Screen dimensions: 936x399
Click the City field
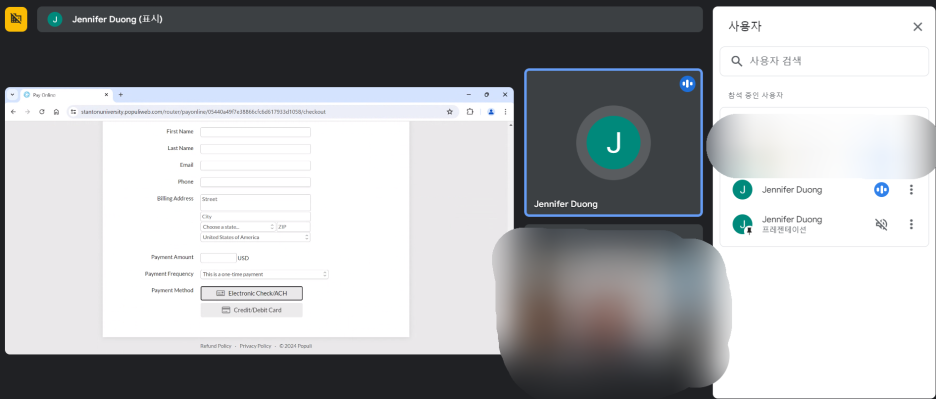pos(255,217)
